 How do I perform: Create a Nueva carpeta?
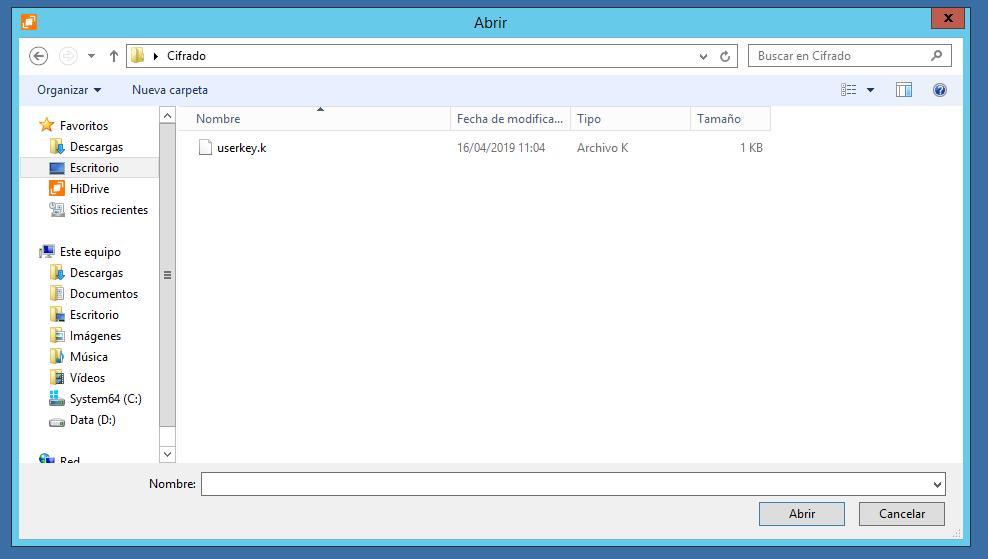pos(169,89)
